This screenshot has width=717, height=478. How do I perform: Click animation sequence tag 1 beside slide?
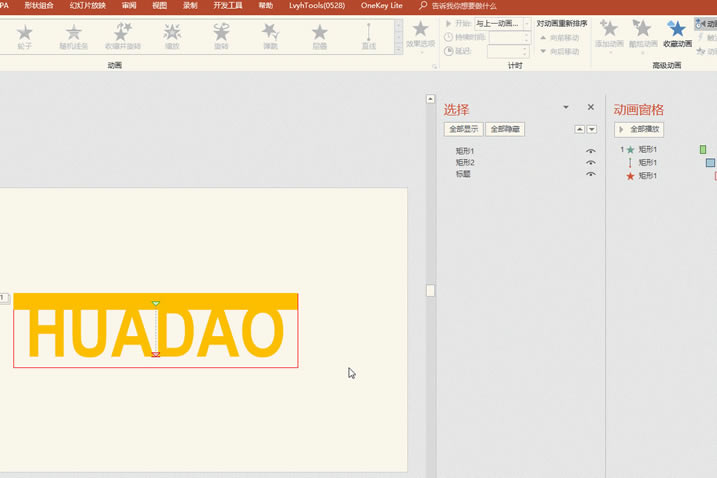tap(4, 298)
